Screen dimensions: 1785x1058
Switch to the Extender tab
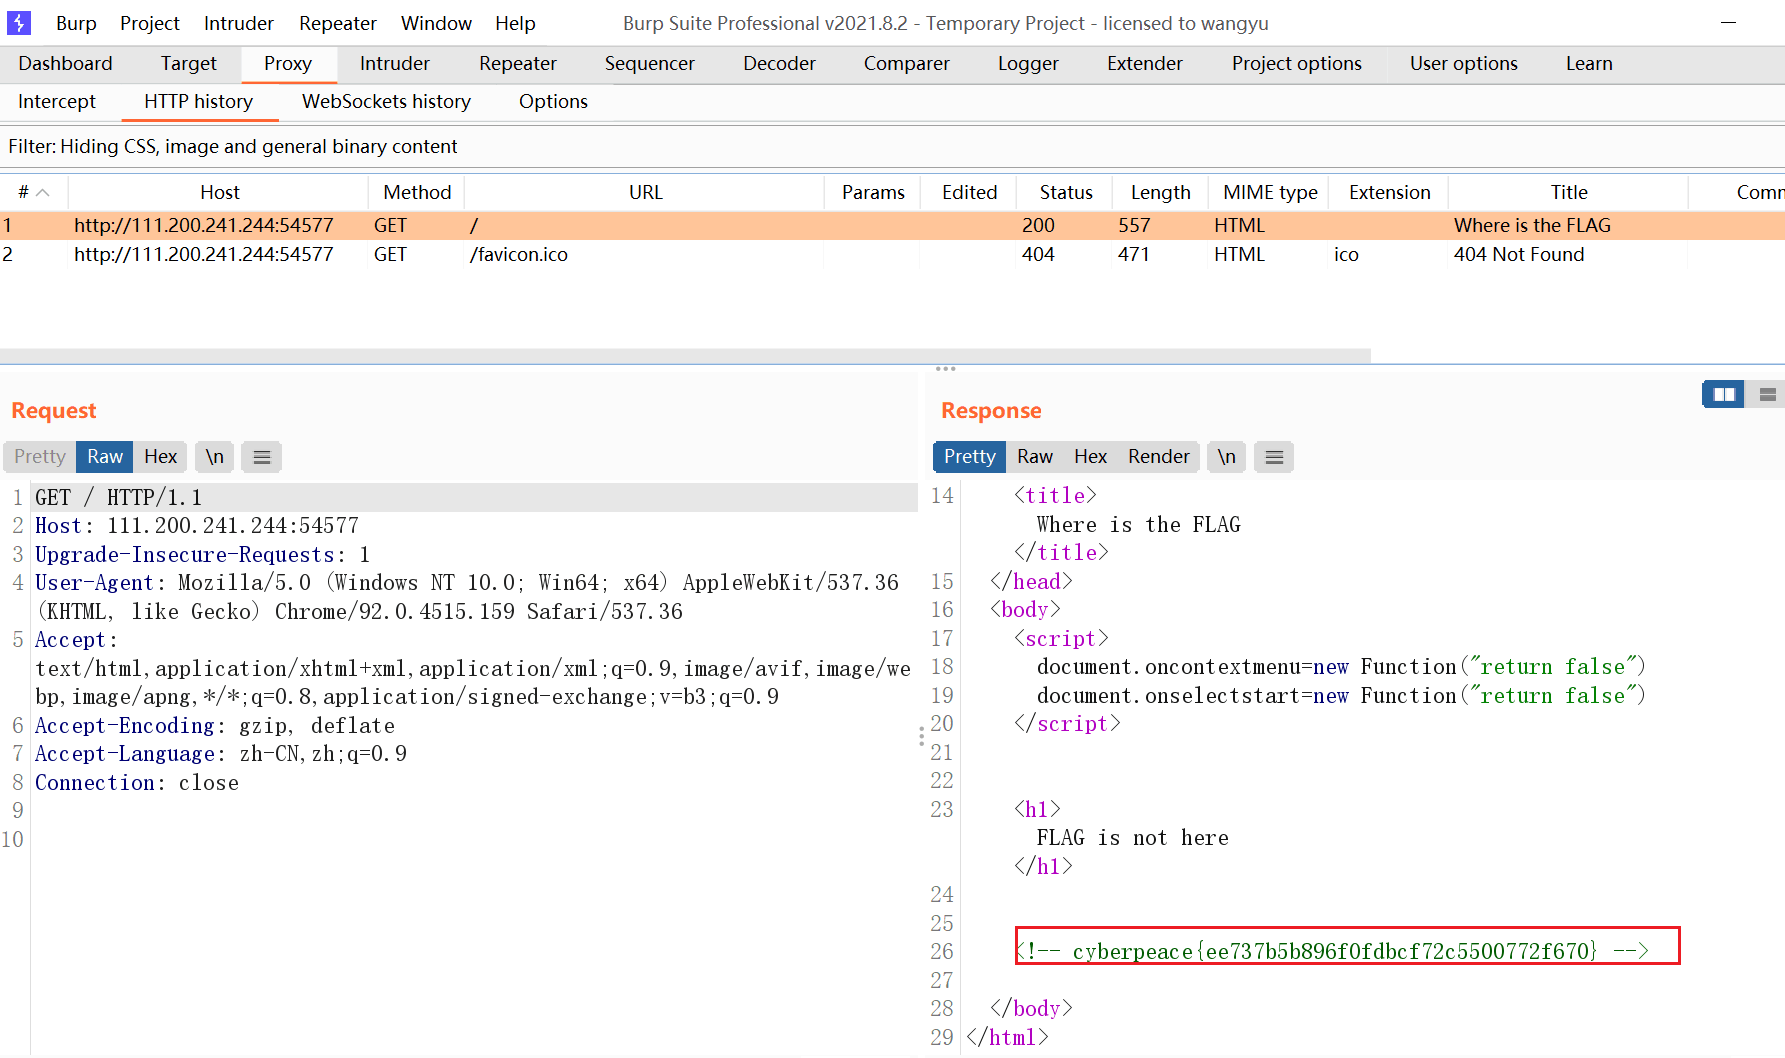click(x=1145, y=63)
